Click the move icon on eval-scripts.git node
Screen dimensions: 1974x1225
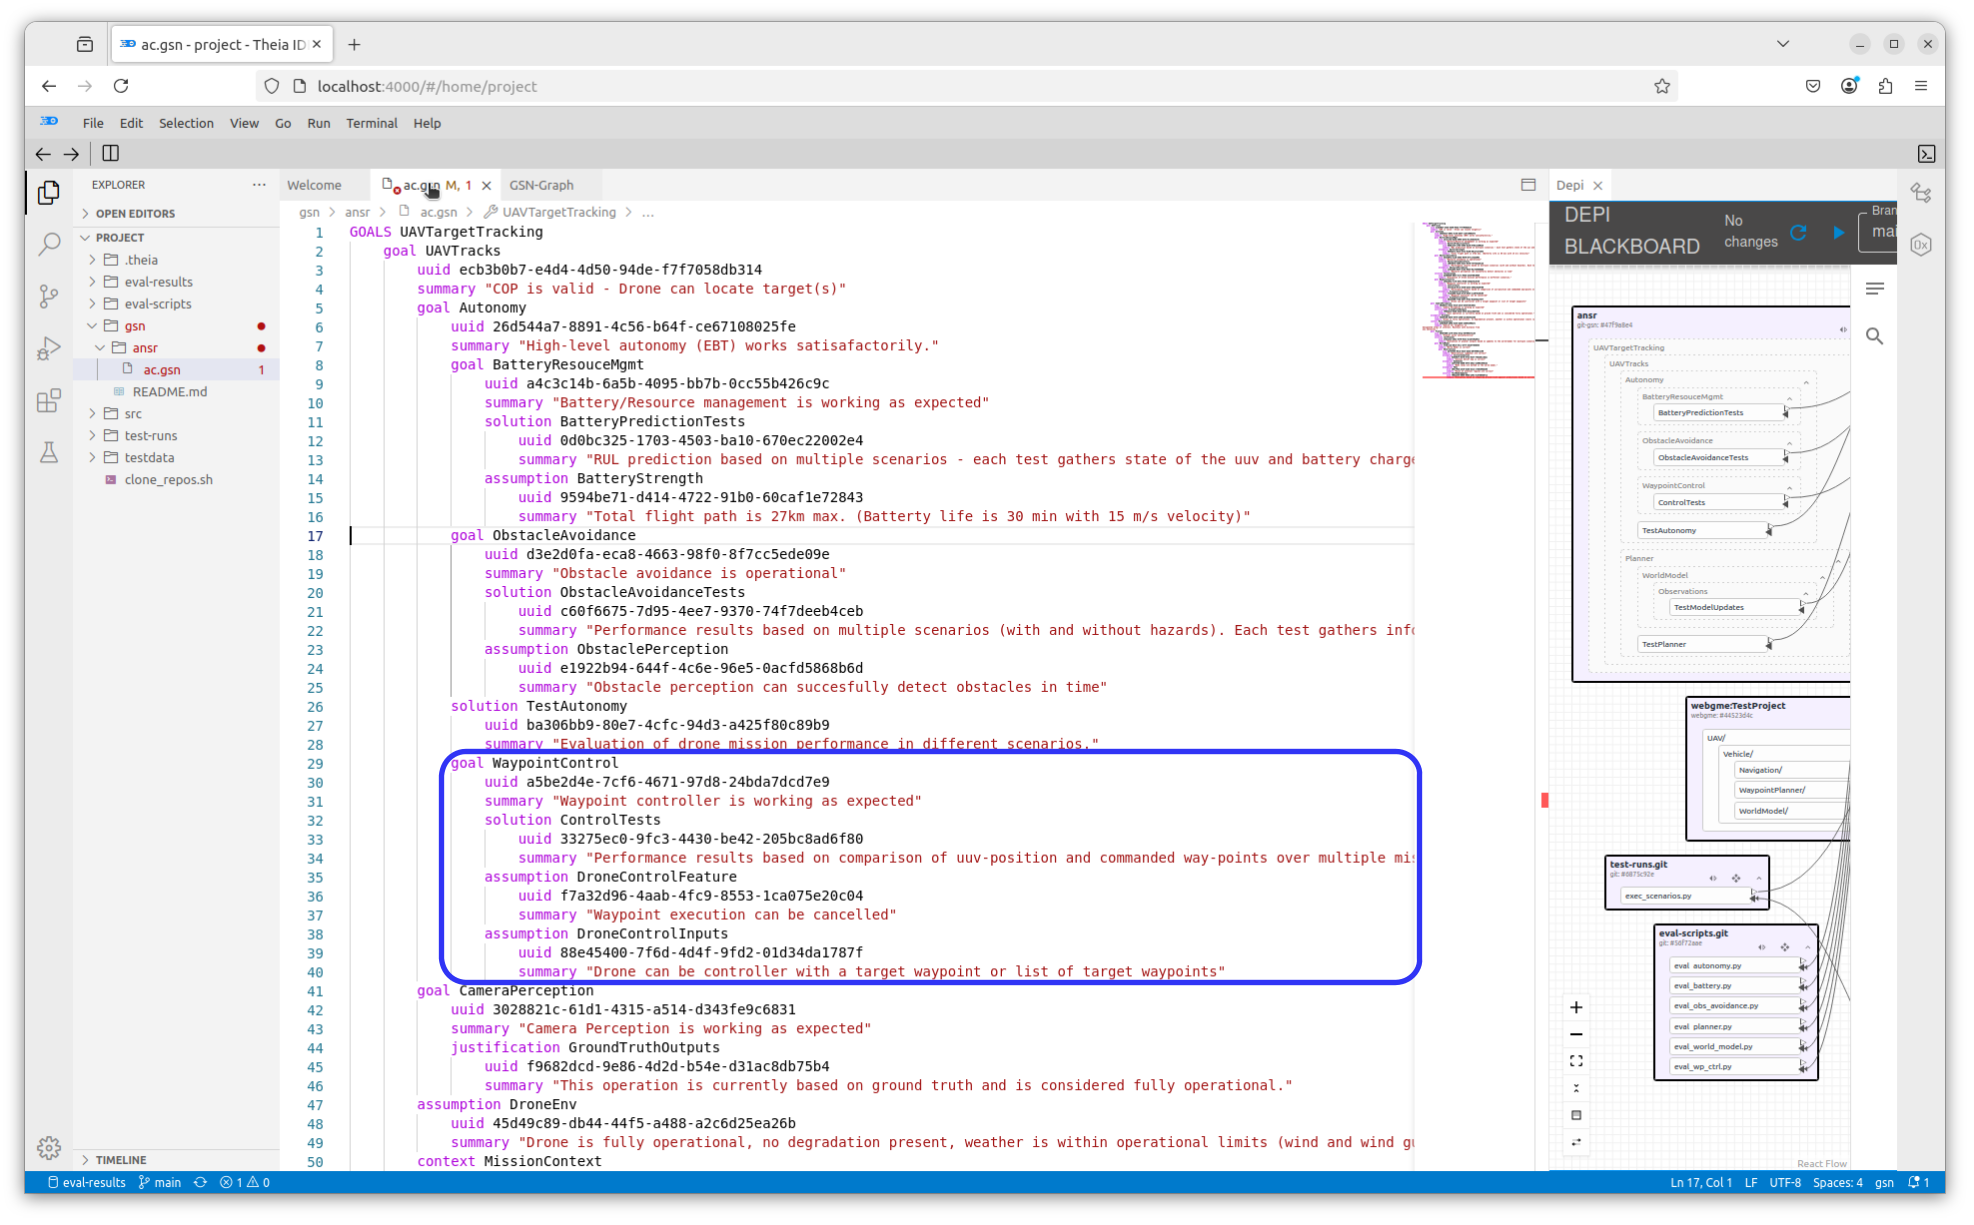[x=1784, y=947]
